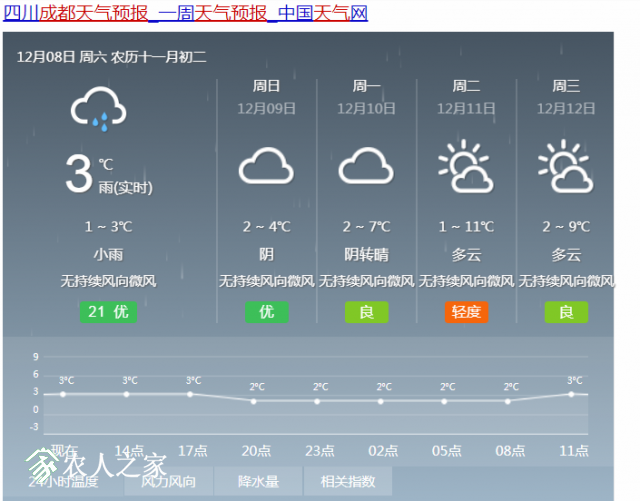This screenshot has height=501, width=640.
Task: Click Wednesday's 良 air quality badge
Action: (x=566, y=312)
